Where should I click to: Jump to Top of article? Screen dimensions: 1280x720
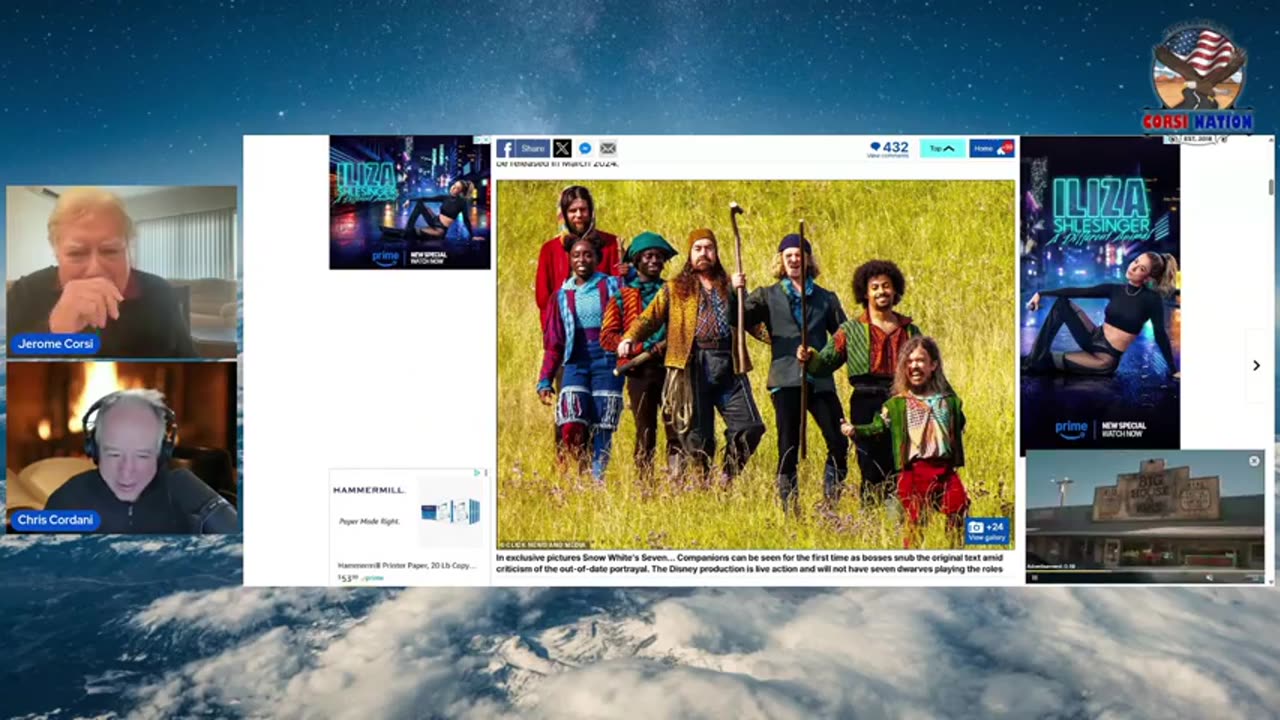942,148
